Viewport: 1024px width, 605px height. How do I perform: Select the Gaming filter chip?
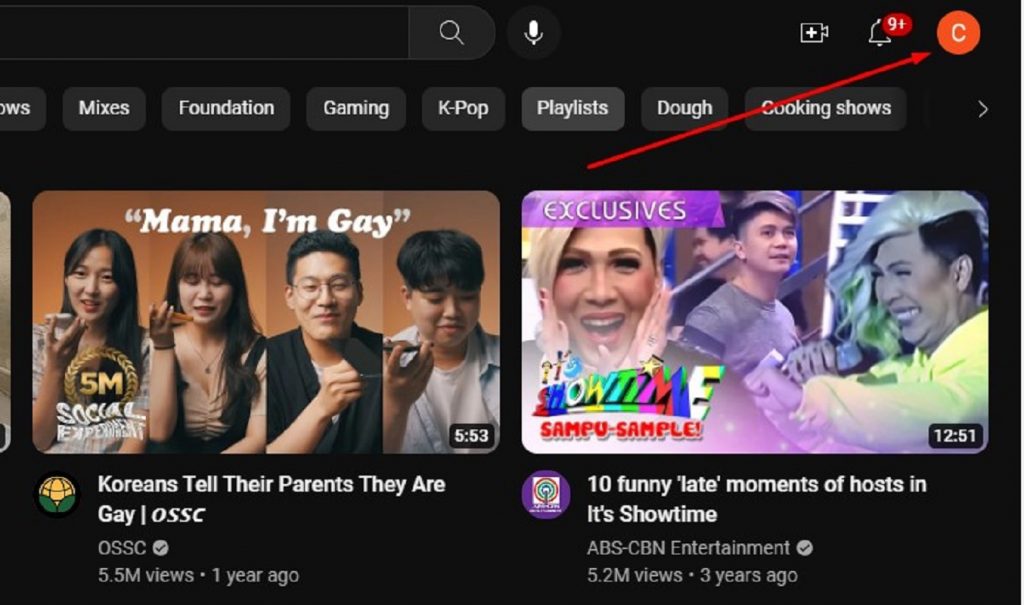355,108
